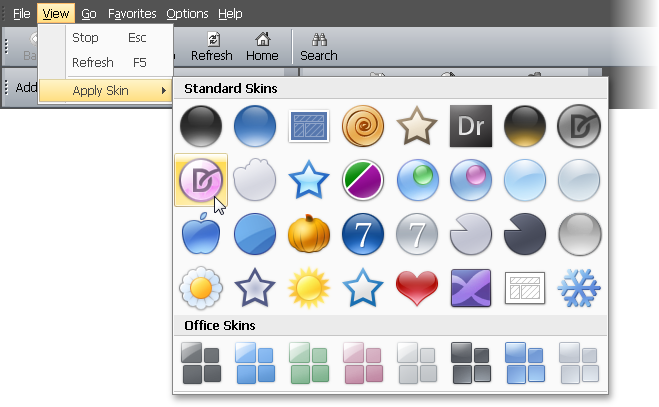
Task: Apply the yellow sun skin
Action: point(309,288)
